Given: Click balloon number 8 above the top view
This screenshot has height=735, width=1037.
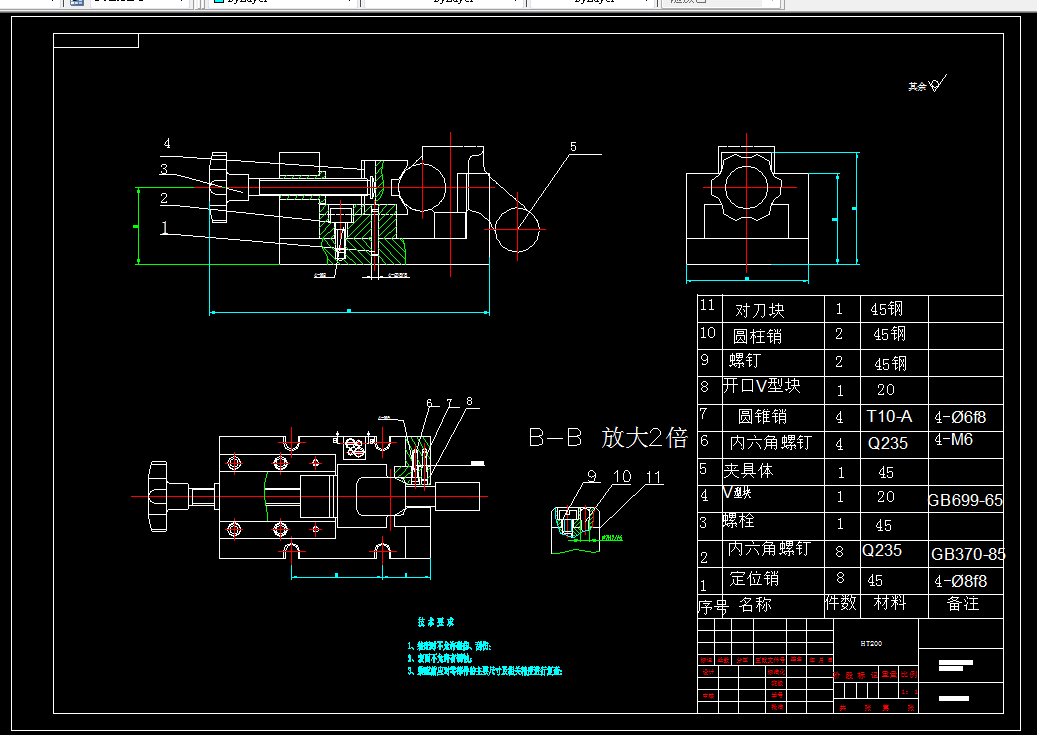Looking at the screenshot, I should pyautogui.click(x=470, y=402).
